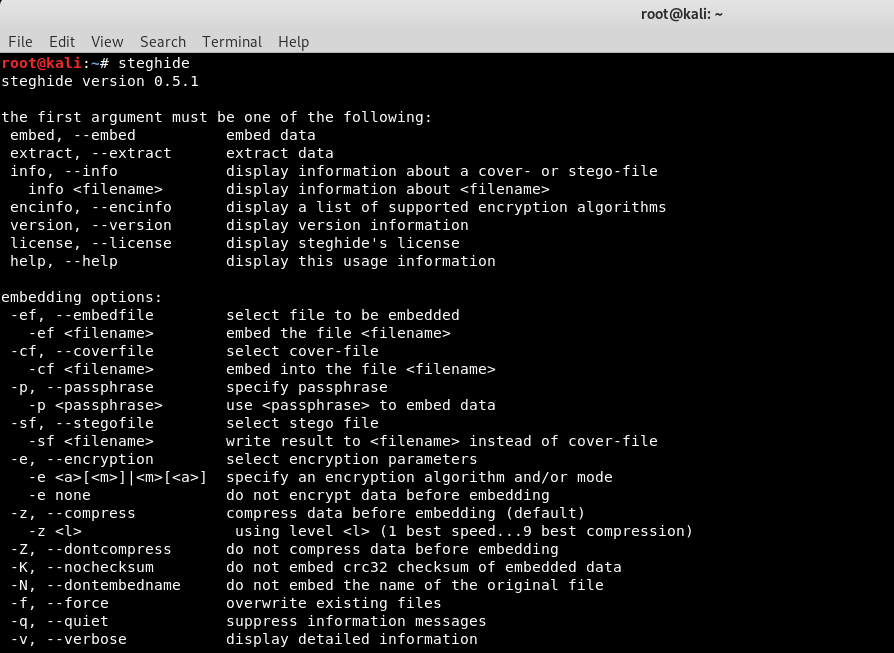Viewport: 894px width, 653px height.
Task: Click the '-sf, --stegofile' option text
Action: pos(82,423)
